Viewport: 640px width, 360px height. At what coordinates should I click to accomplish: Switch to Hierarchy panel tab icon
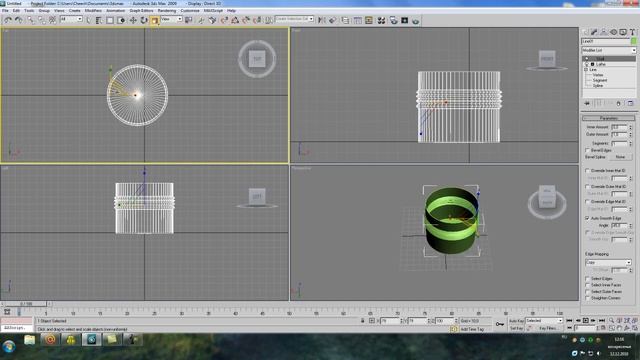[604, 32]
